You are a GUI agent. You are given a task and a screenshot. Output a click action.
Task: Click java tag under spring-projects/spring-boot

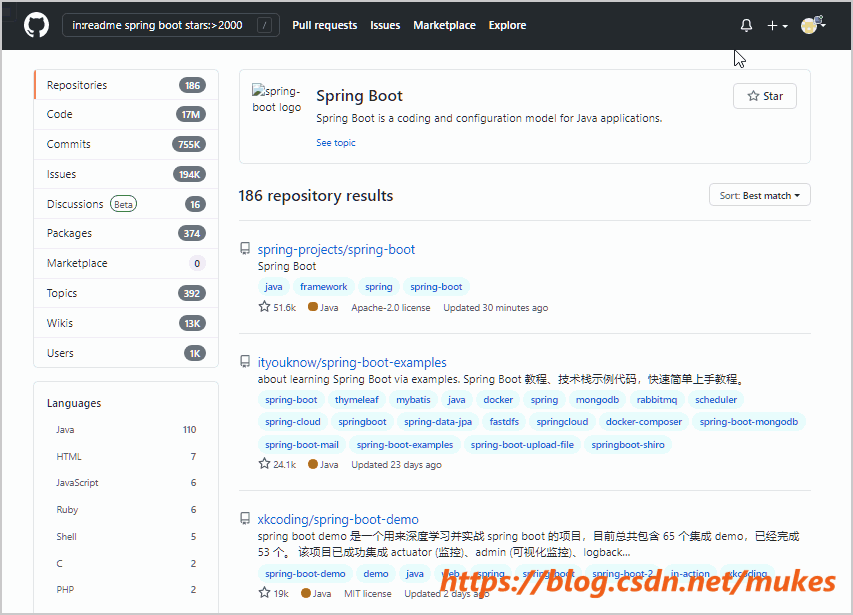point(274,287)
